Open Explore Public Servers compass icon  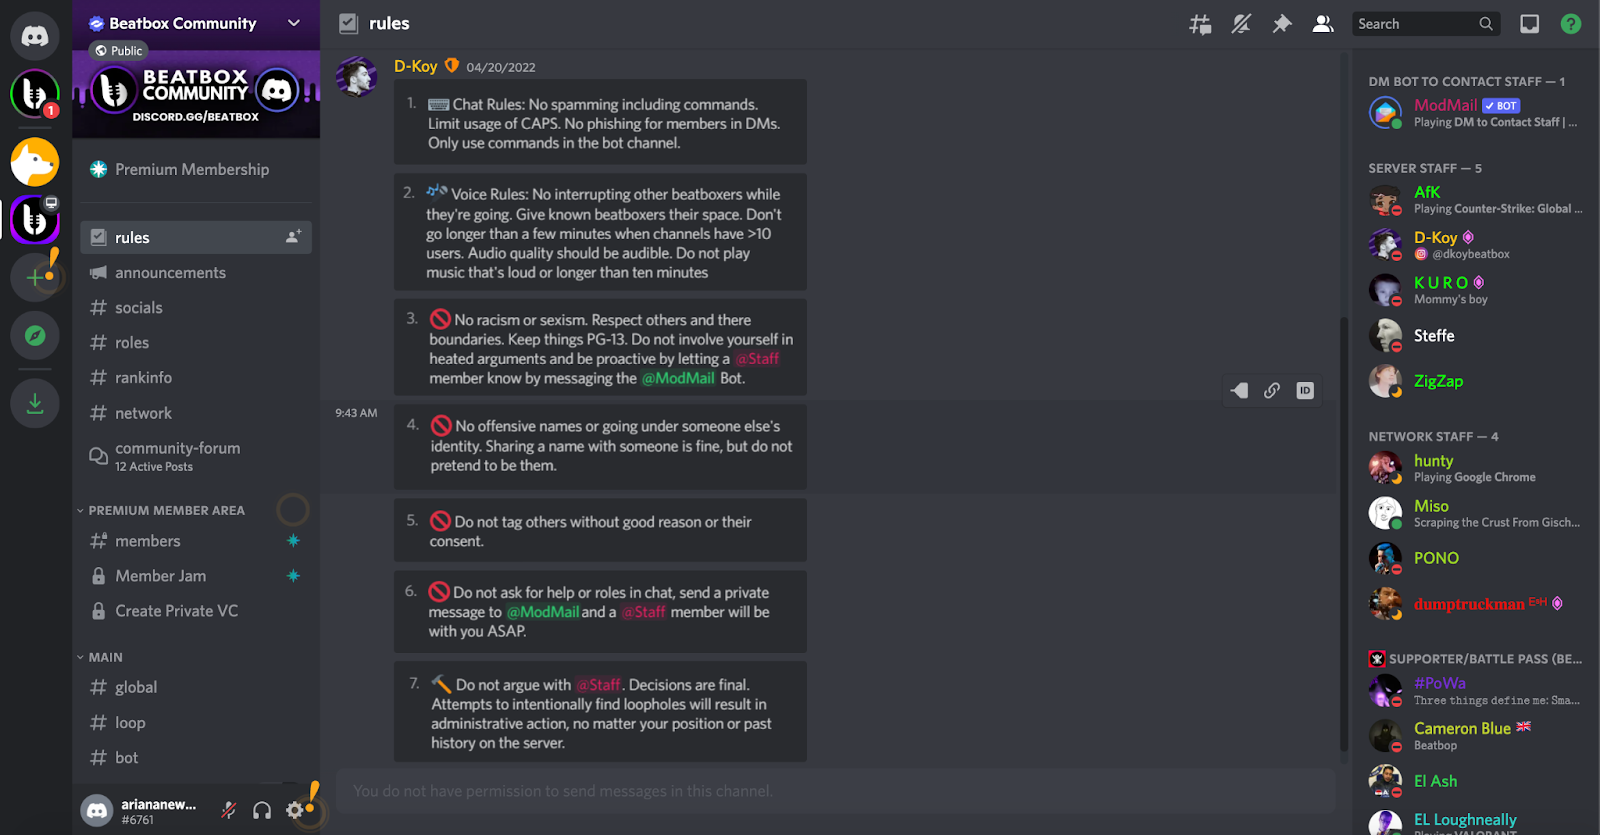35,336
